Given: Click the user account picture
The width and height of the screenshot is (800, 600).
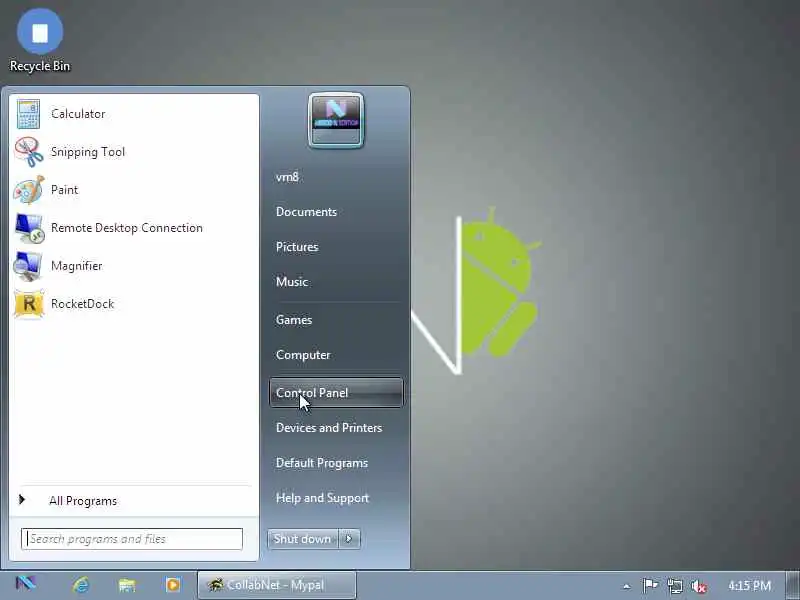Looking at the screenshot, I should click(x=336, y=120).
